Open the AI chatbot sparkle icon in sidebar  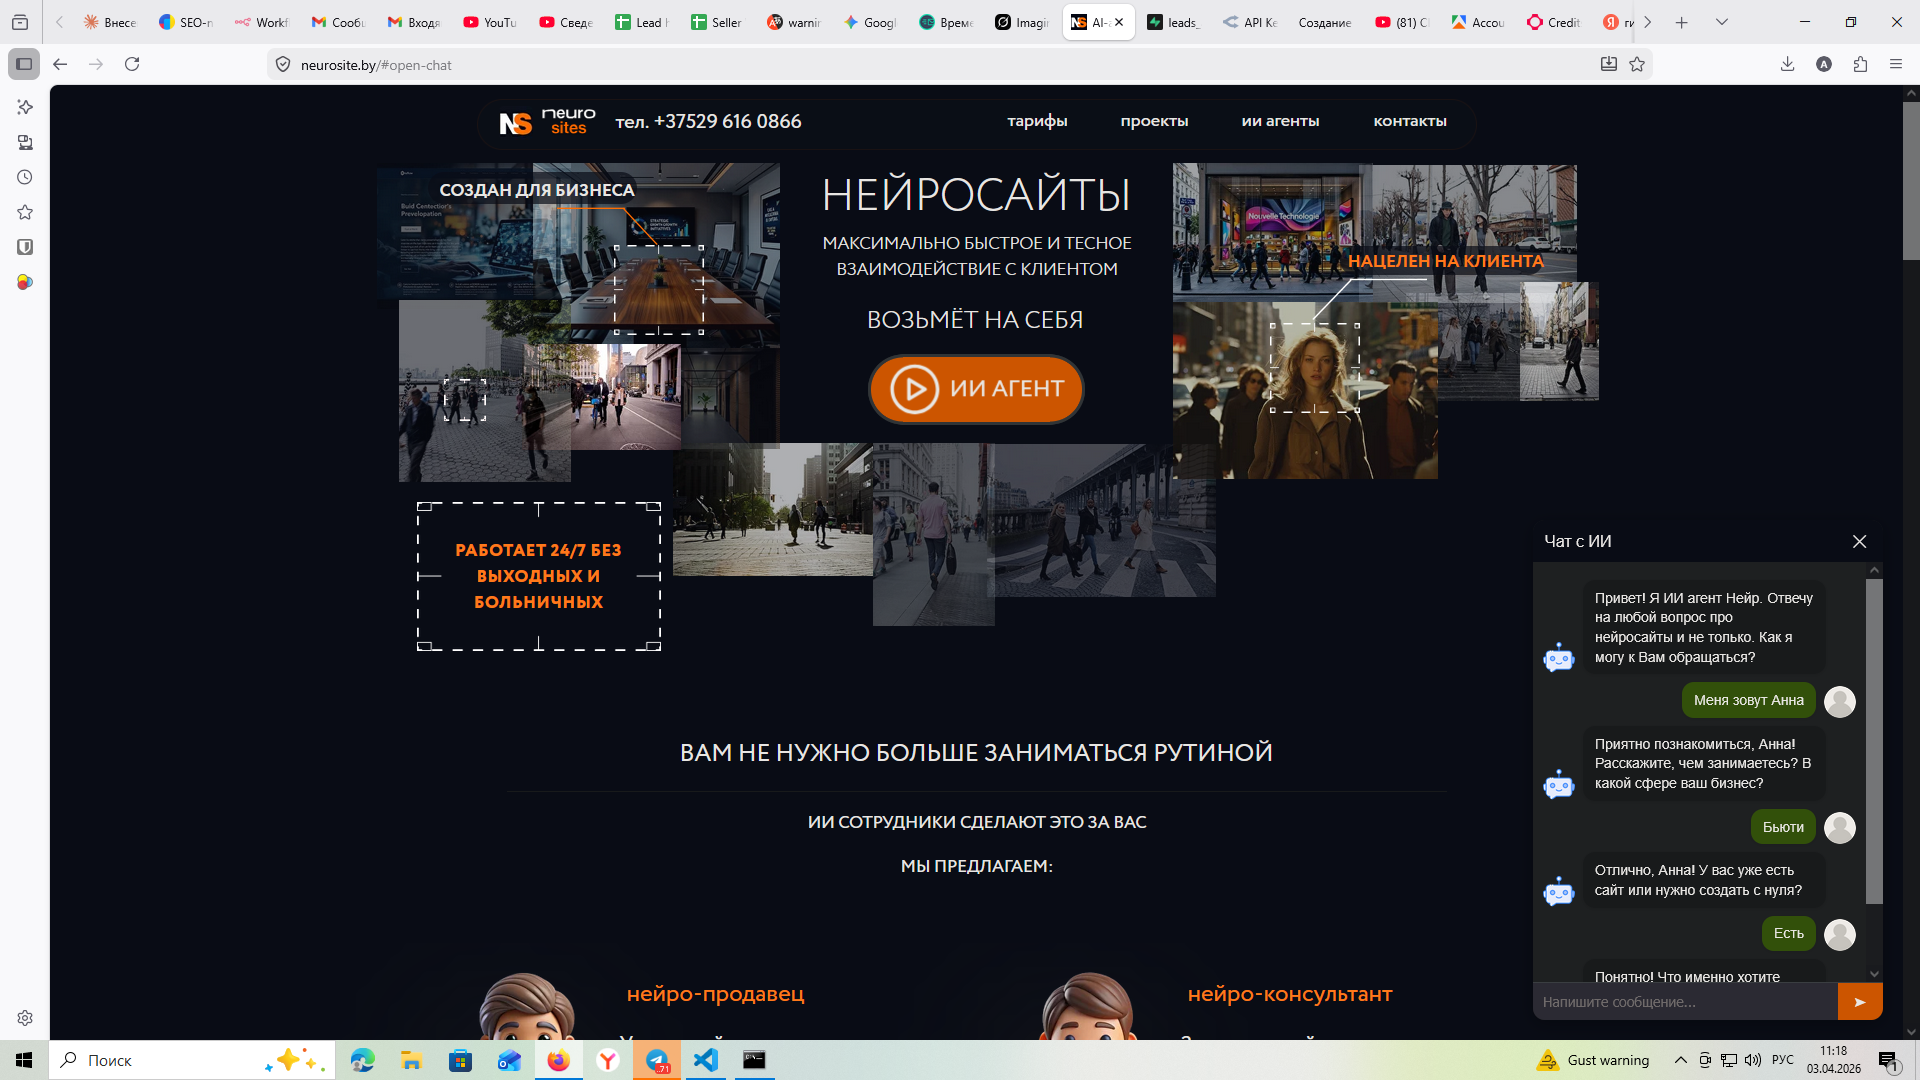pos(24,107)
